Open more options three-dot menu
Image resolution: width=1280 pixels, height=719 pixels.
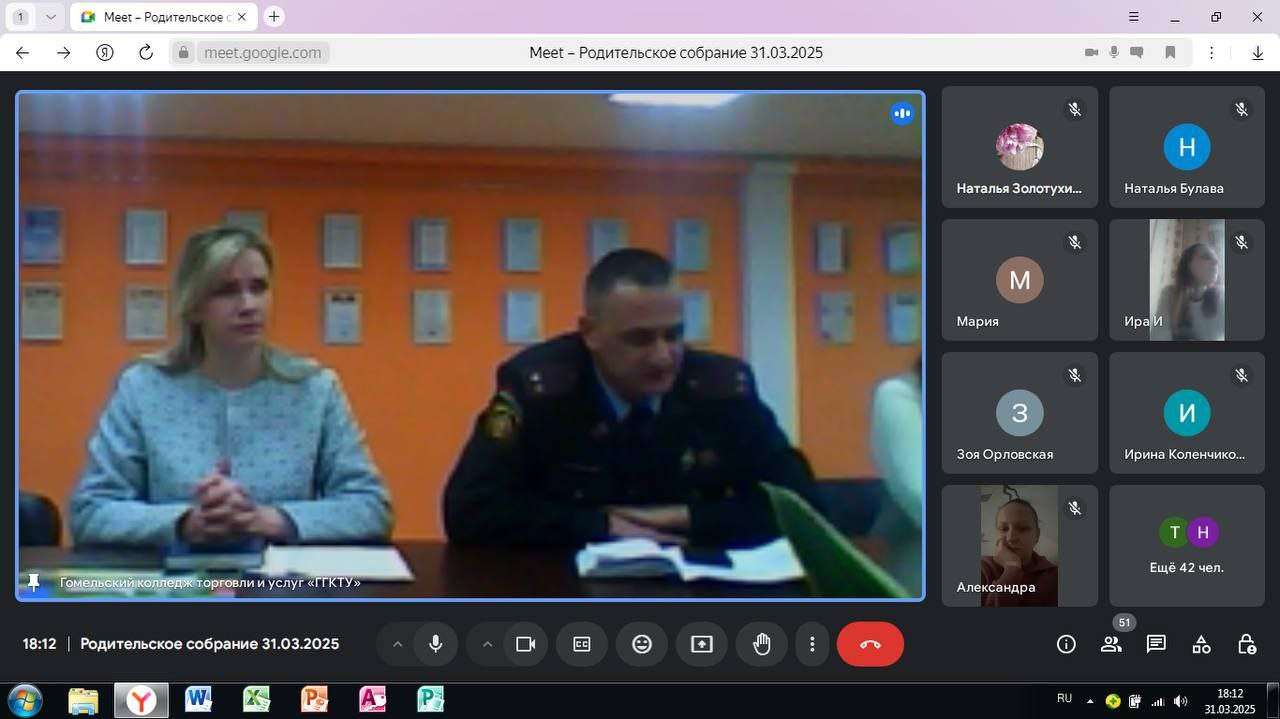812,644
